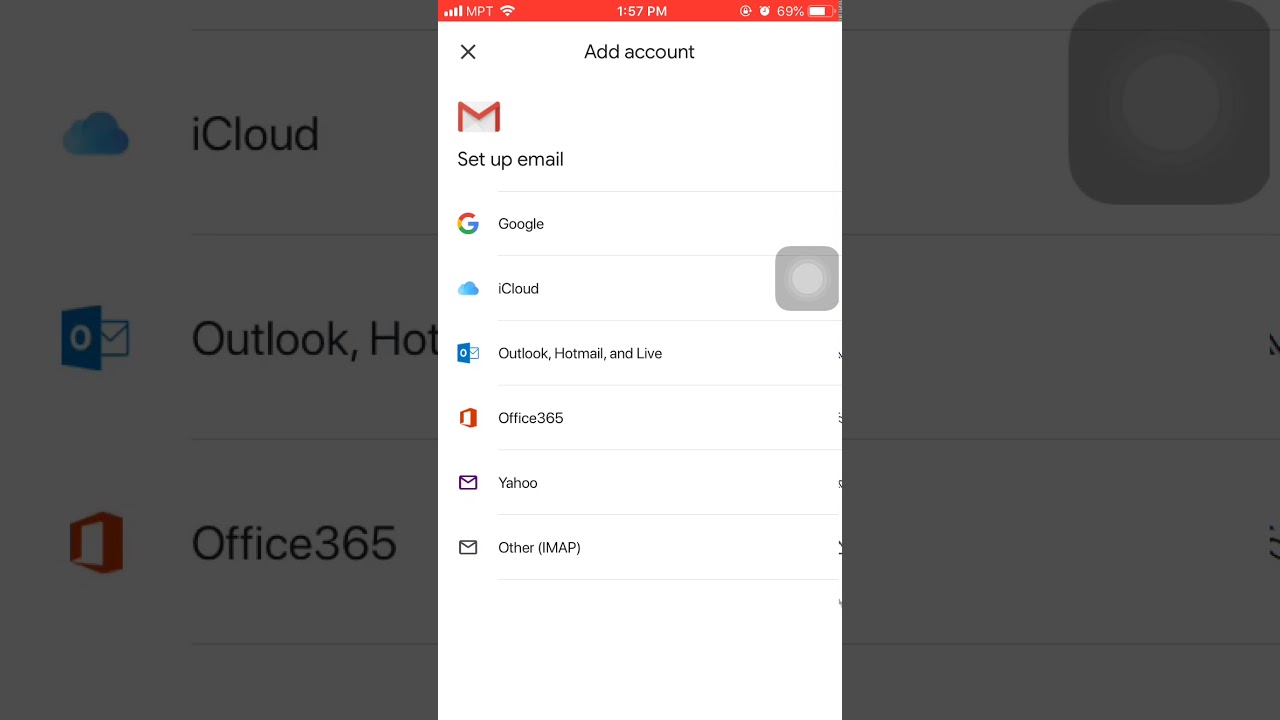Tap the large blurred AssistiveTouch button
This screenshot has width=1280, height=720.
(x=1170, y=102)
